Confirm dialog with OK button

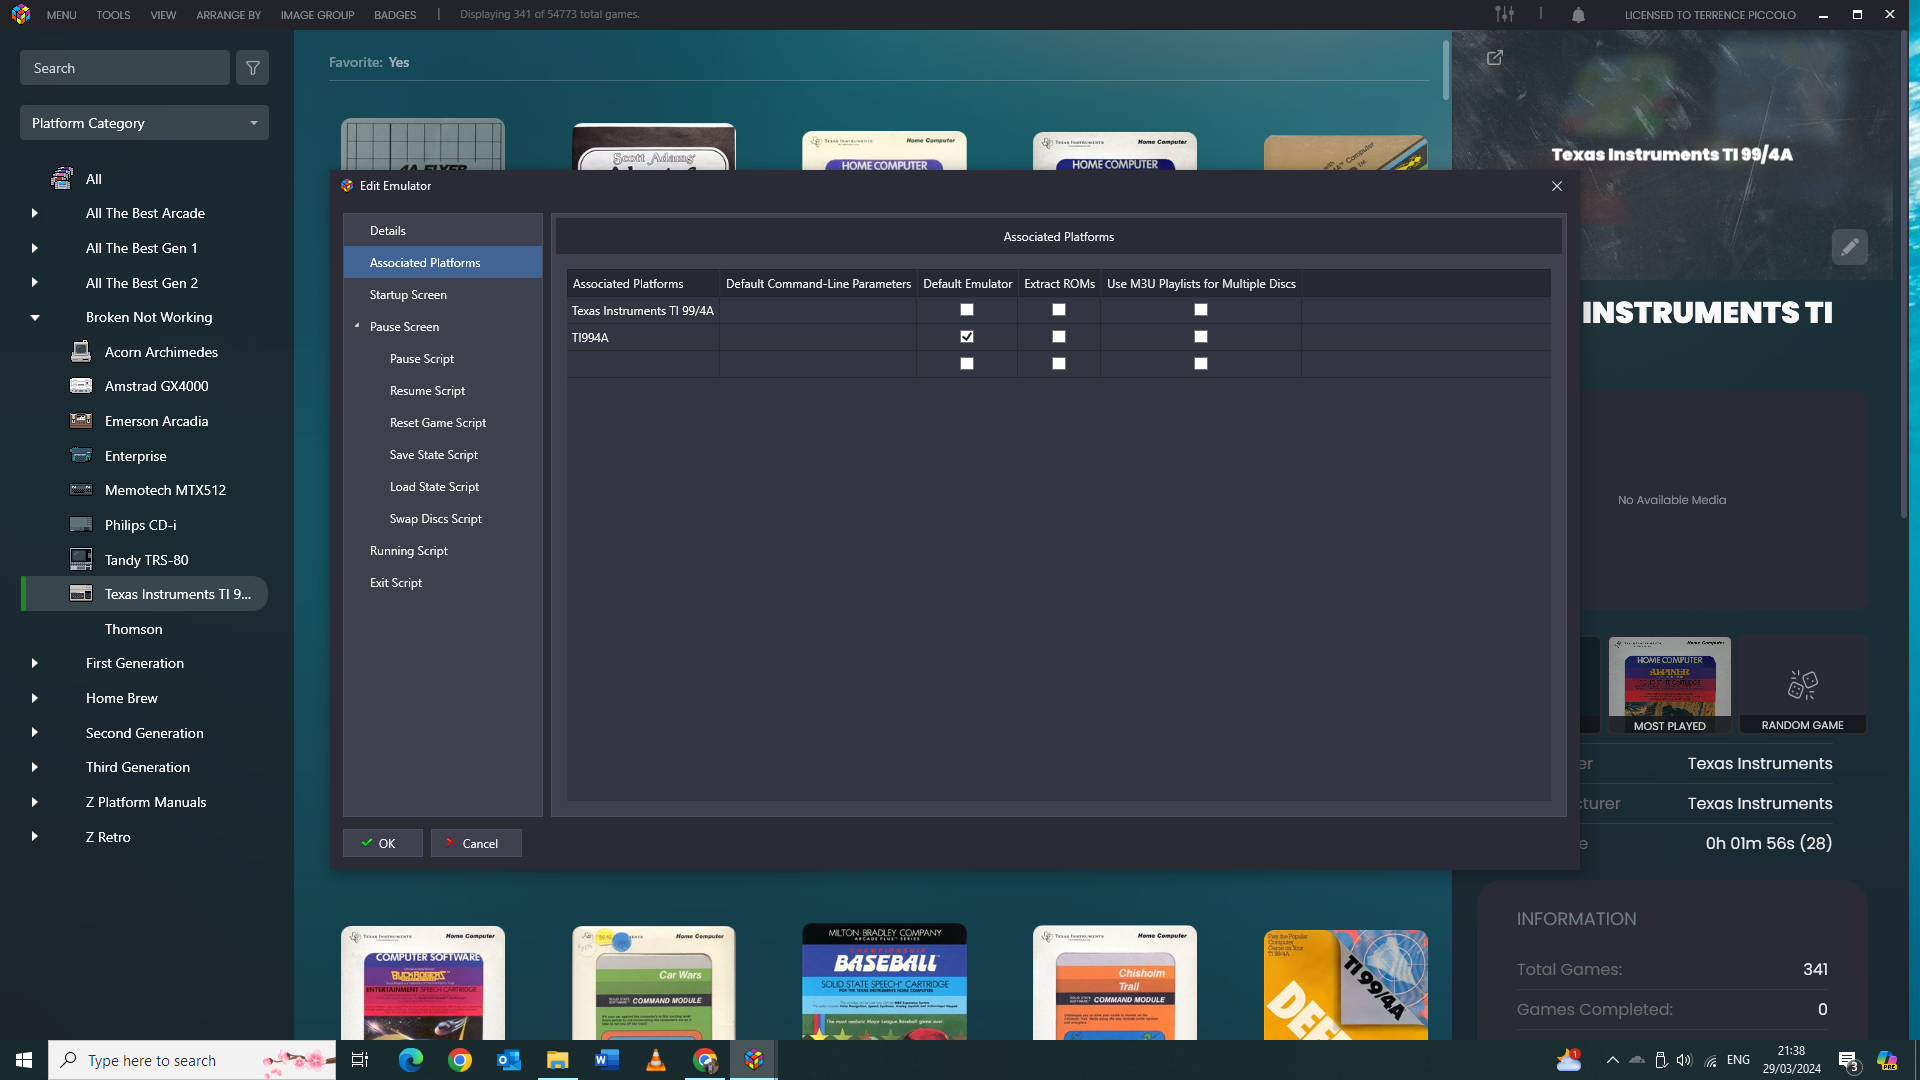tap(383, 843)
